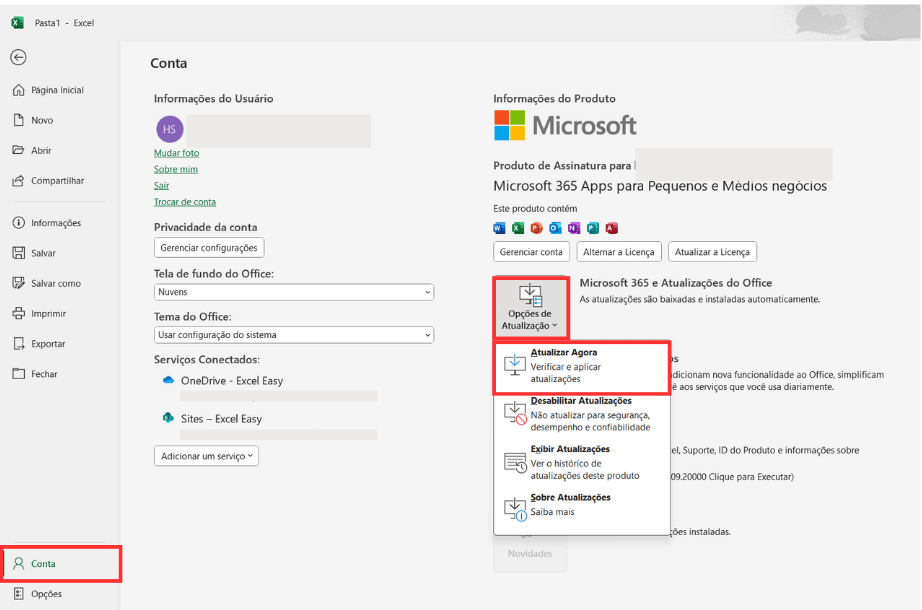Click the Gerenciar conta button
The height and width of the screenshot is (610, 922).
[532, 252]
